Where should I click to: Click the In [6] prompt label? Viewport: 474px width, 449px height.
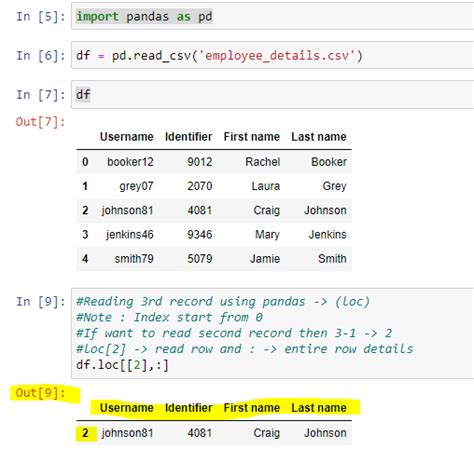tap(41, 56)
